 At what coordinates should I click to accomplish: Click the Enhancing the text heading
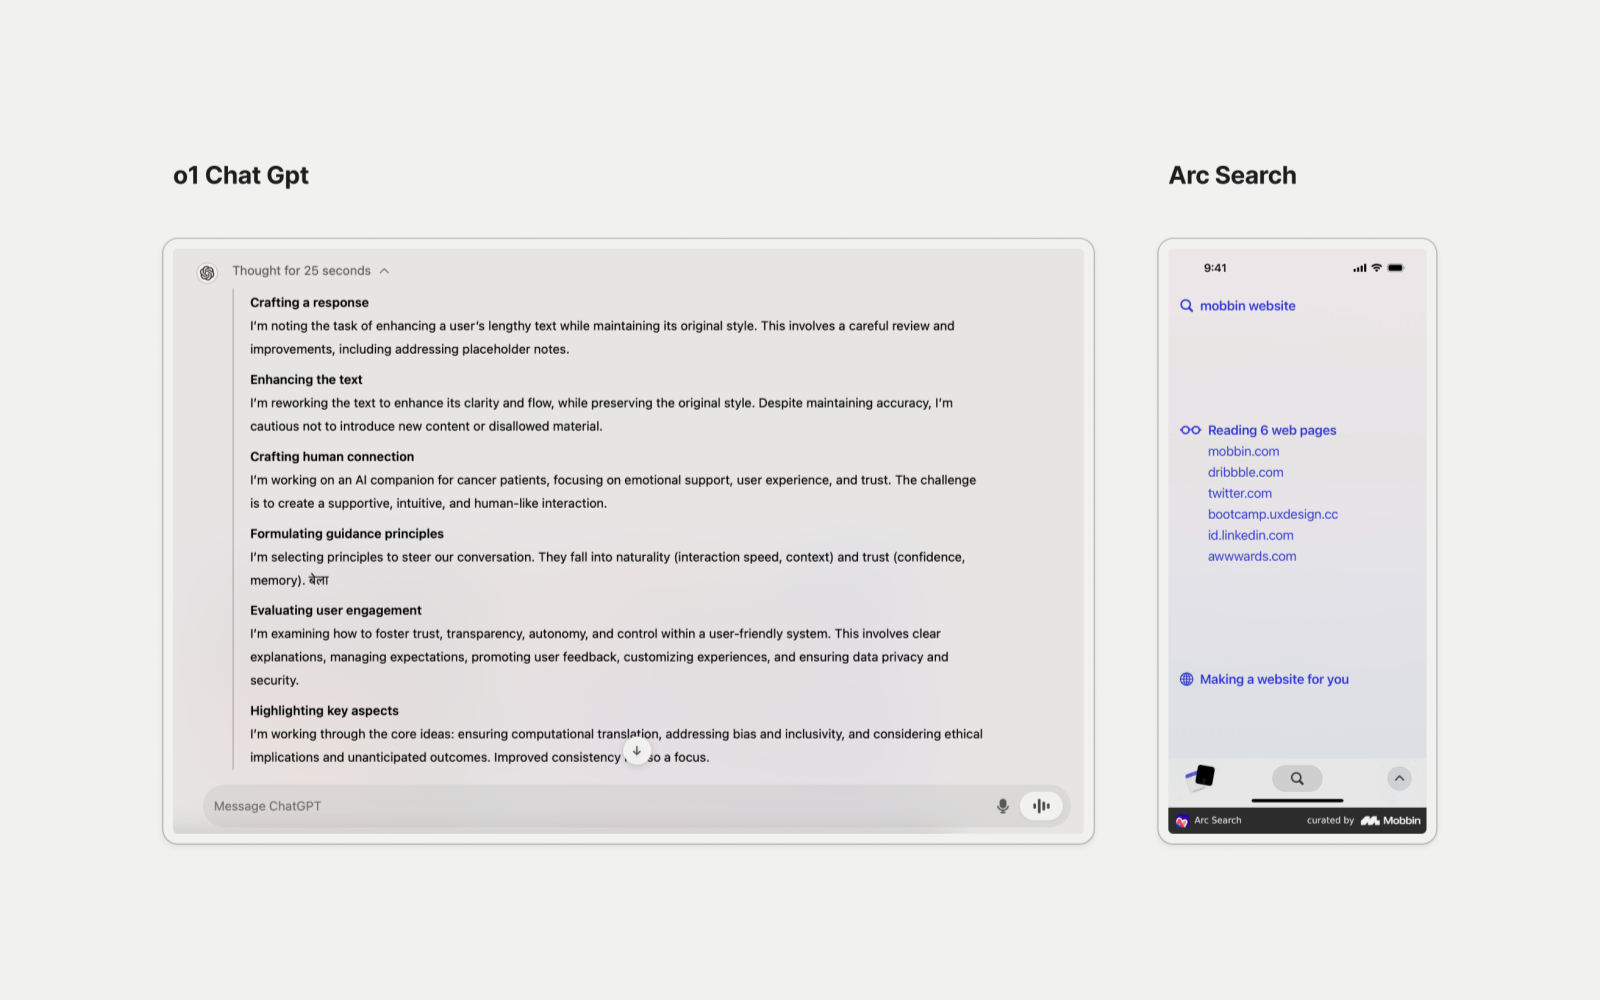pyautogui.click(x=306, y=379)
